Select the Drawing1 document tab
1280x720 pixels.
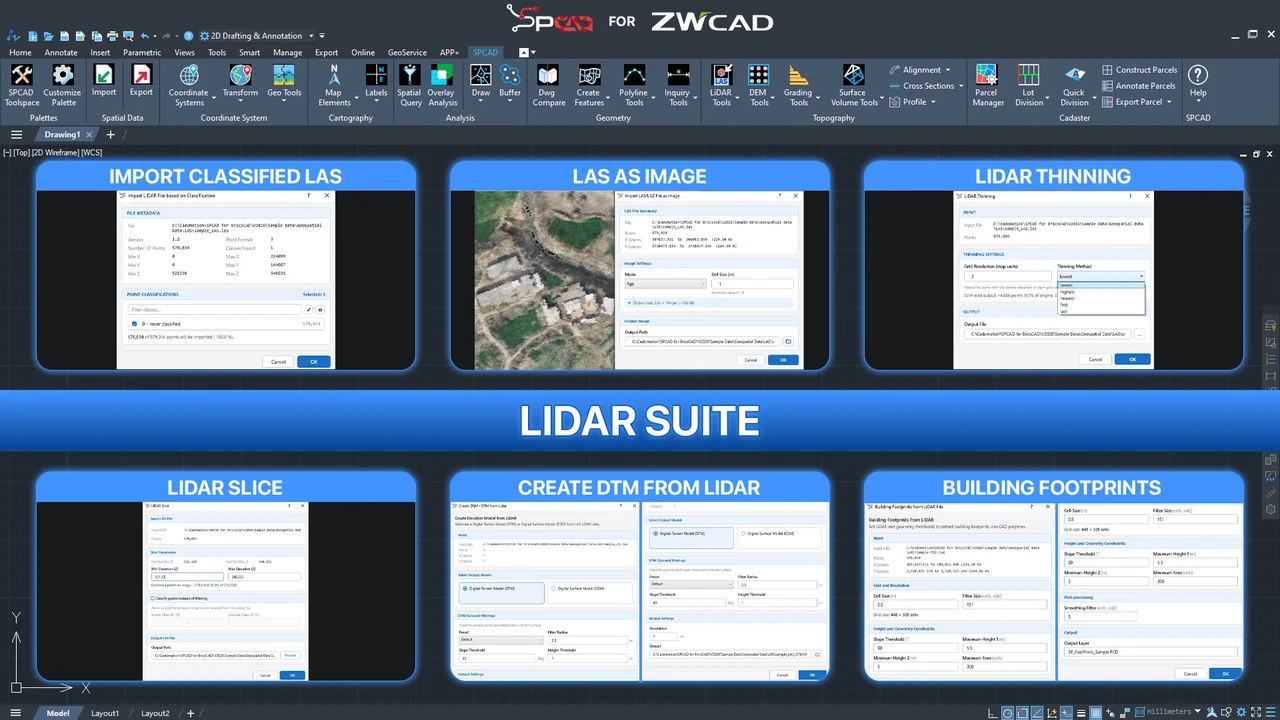[62, 134]
